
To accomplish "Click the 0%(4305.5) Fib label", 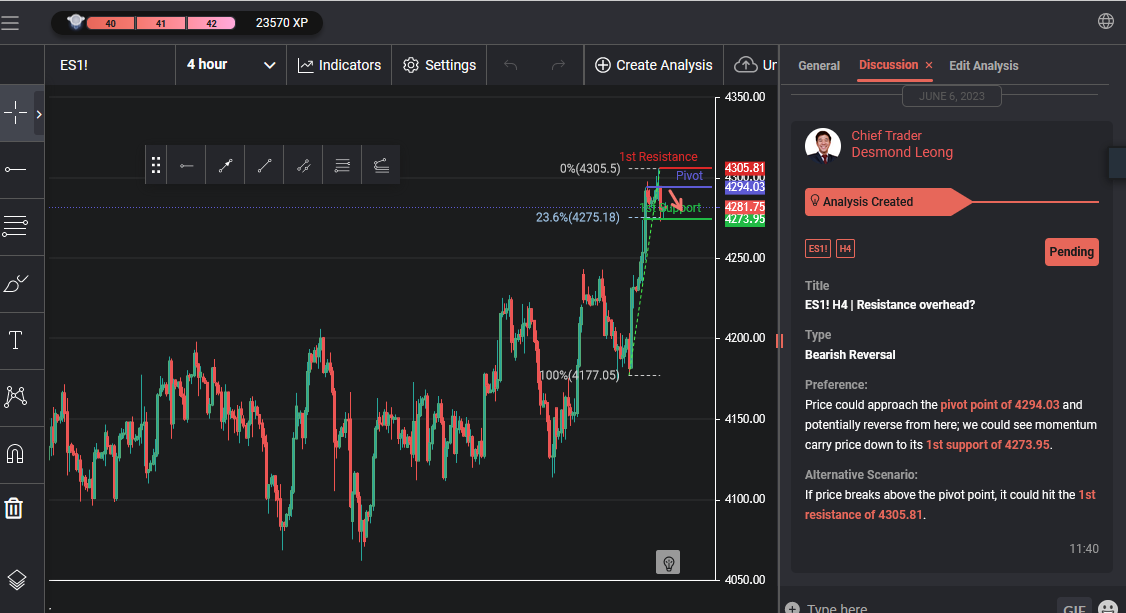I will (590, 169).
